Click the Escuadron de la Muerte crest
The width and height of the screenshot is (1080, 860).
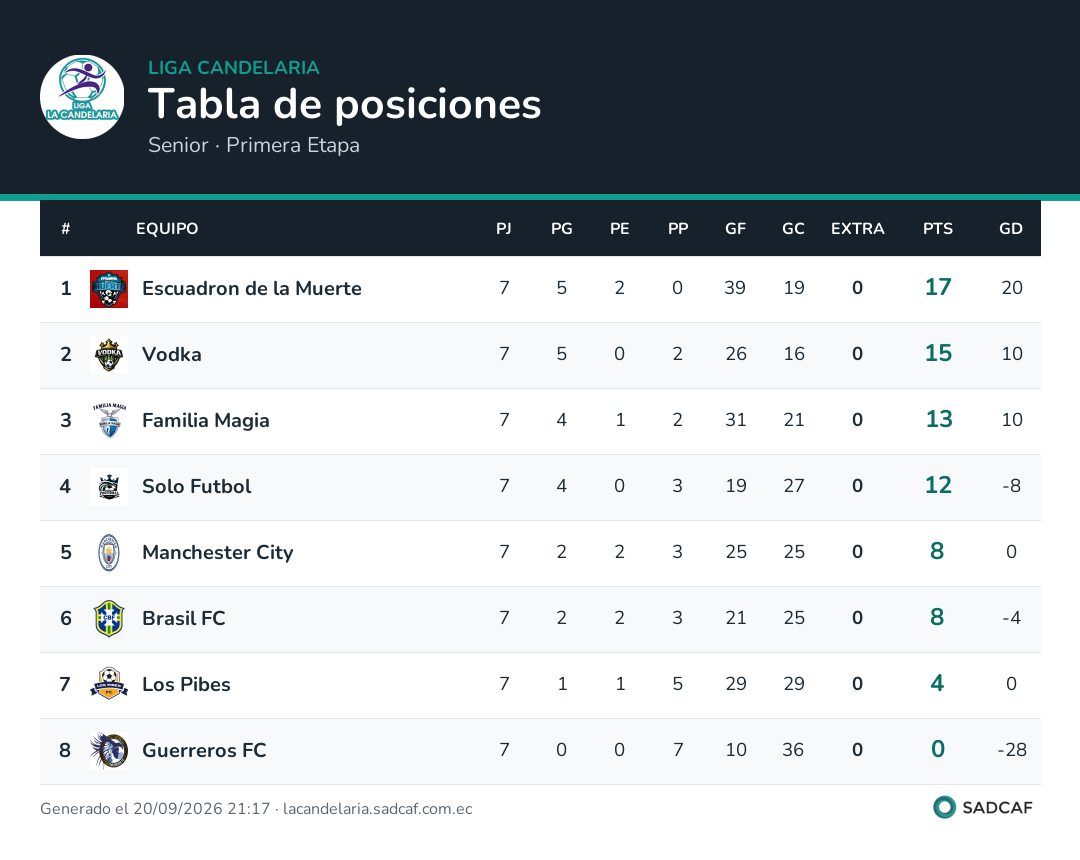click(x=109, y=289)
